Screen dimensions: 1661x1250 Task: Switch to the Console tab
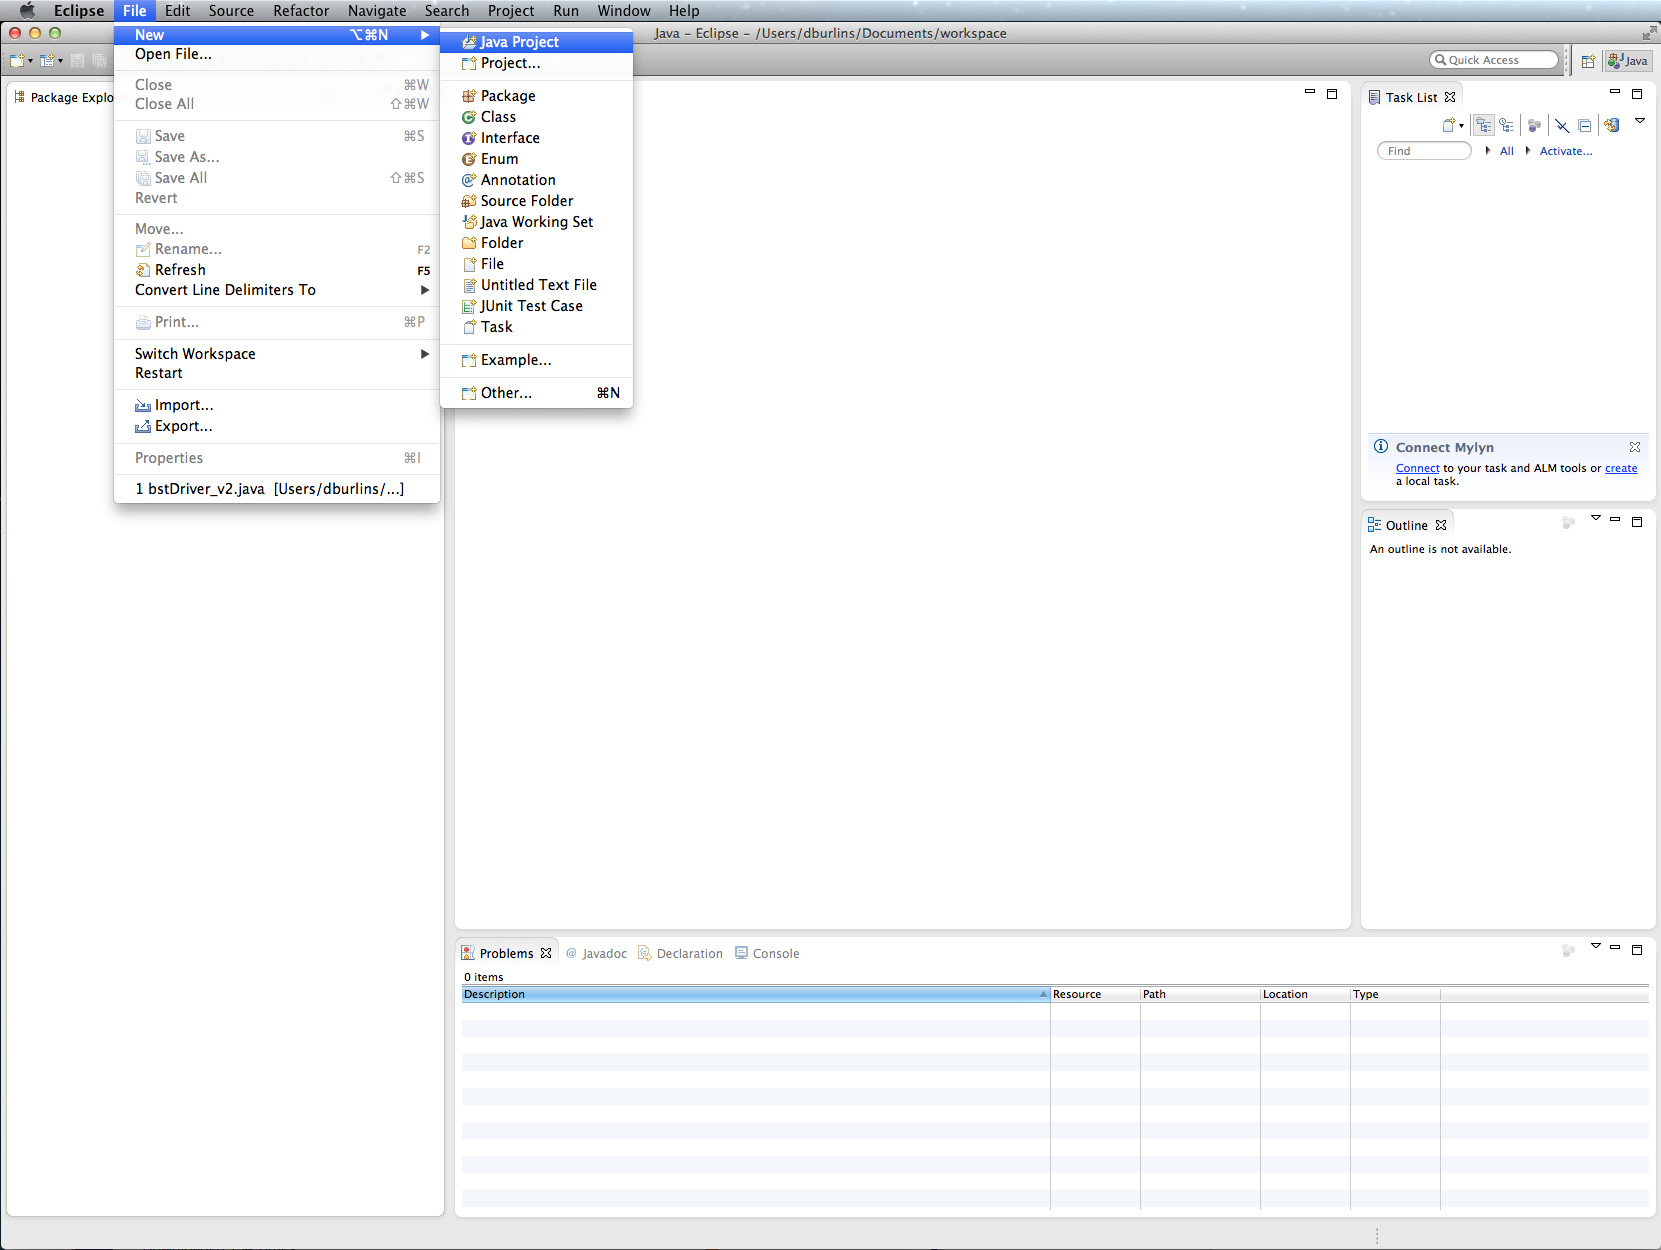coord(767,953)
